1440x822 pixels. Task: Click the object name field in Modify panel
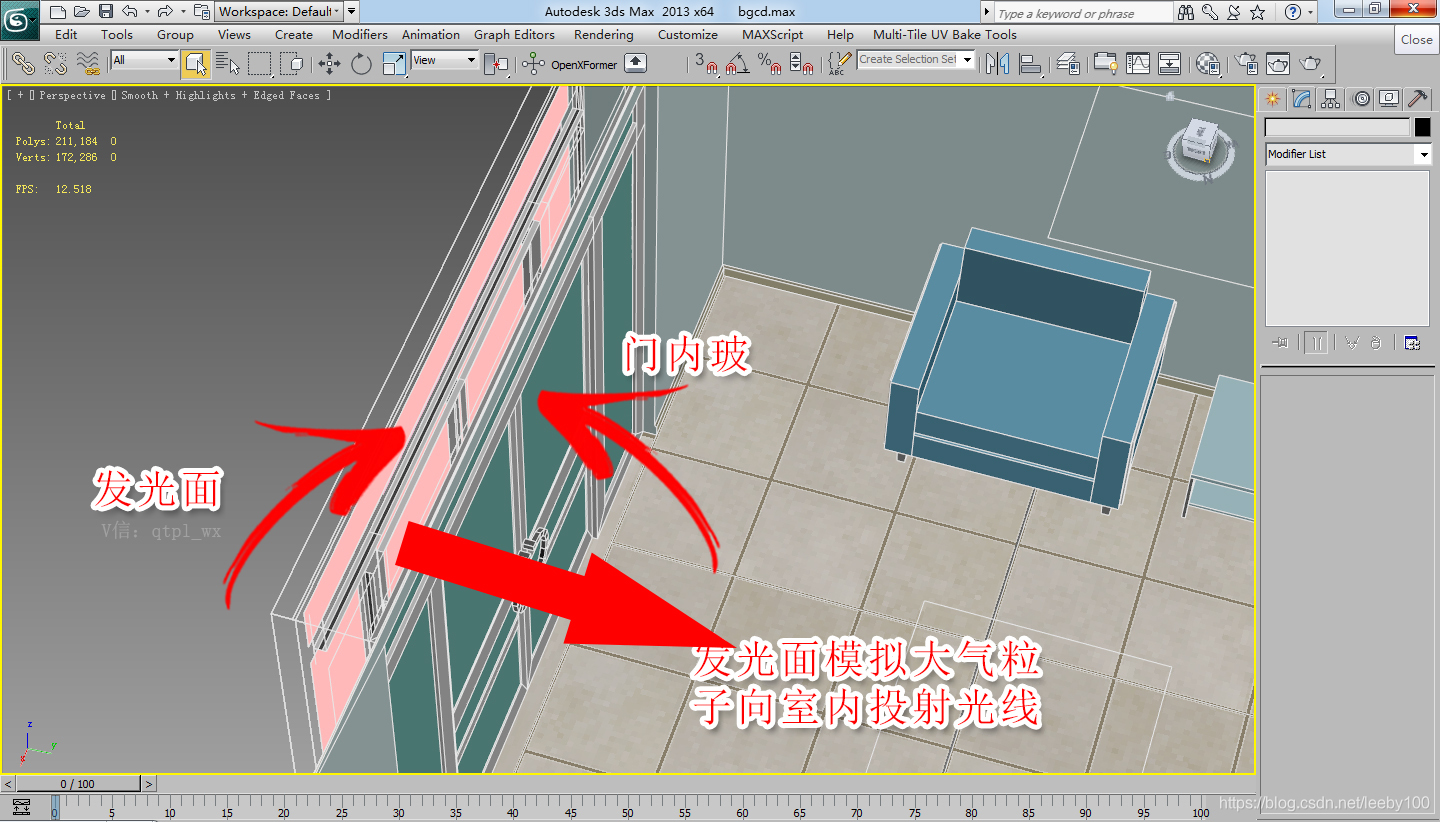coord(1337,127)
